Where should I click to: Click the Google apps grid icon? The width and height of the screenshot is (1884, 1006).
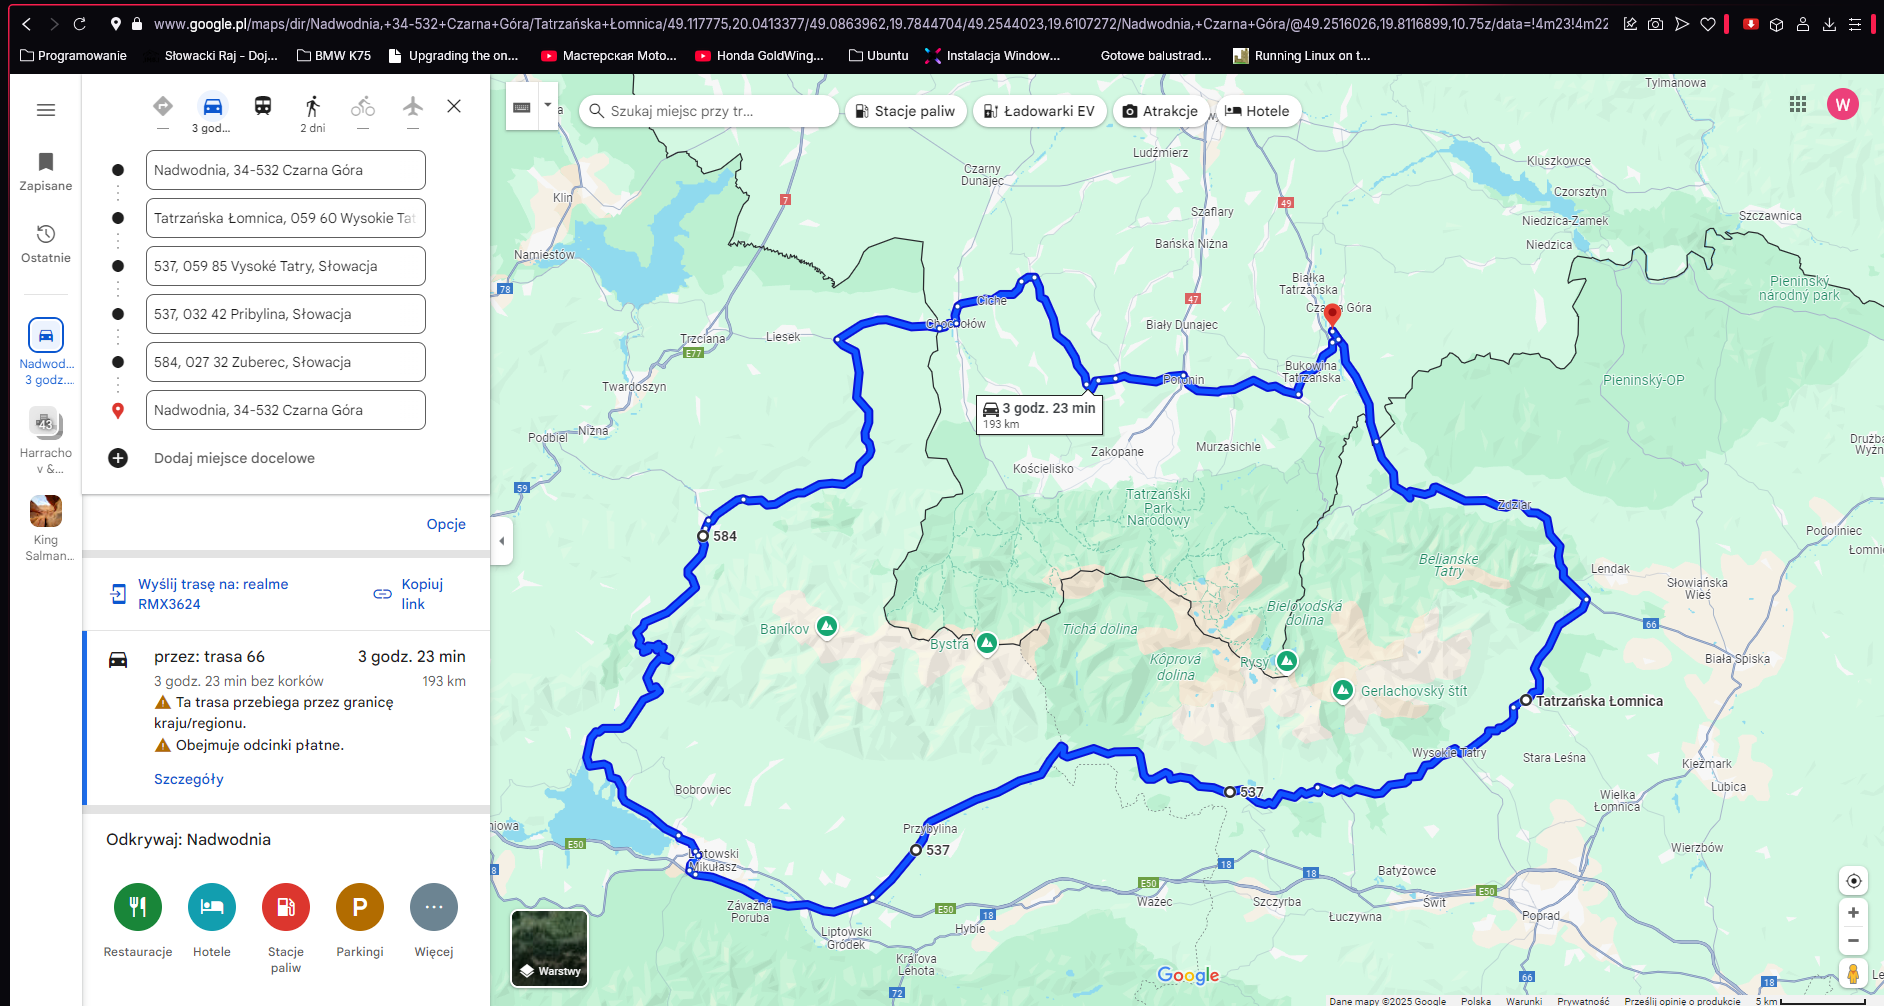click(1797, 104)
